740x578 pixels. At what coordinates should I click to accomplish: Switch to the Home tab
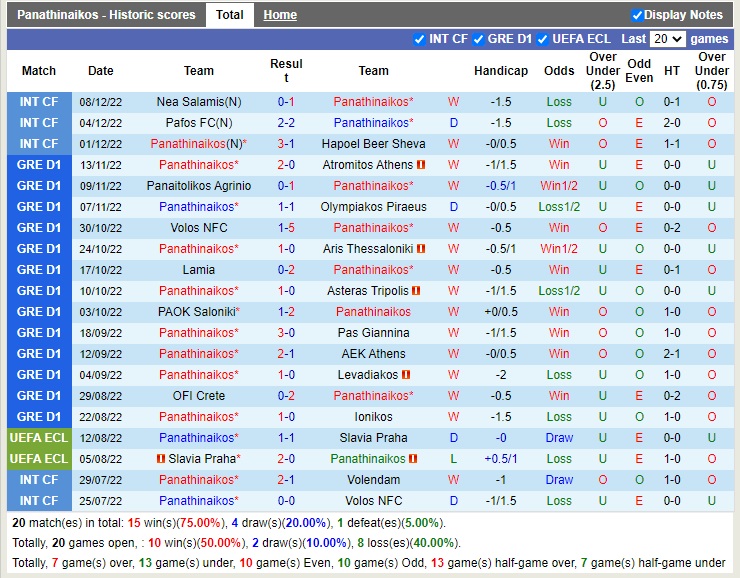[280, 15]
